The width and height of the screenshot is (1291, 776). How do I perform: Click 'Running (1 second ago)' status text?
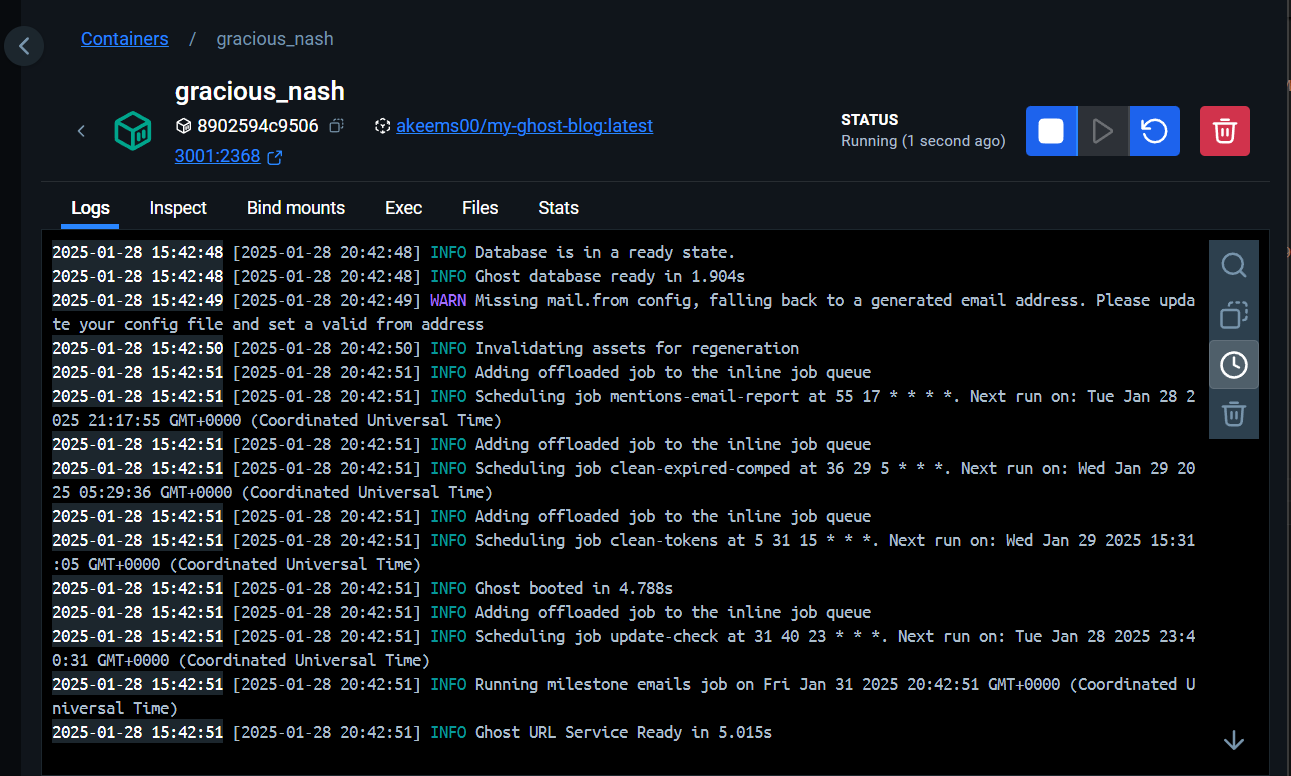point(923,142)
